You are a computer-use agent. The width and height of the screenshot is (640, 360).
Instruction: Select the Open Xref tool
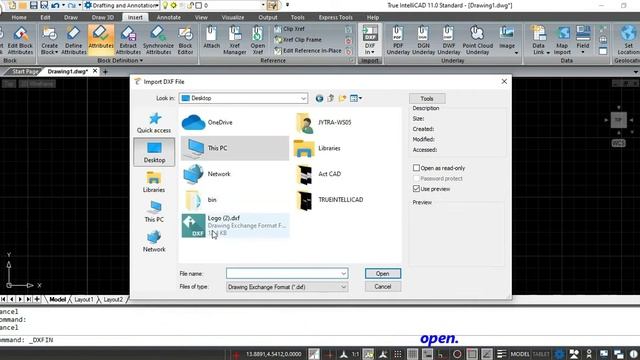pyautogui.click(x=258, y=40)
